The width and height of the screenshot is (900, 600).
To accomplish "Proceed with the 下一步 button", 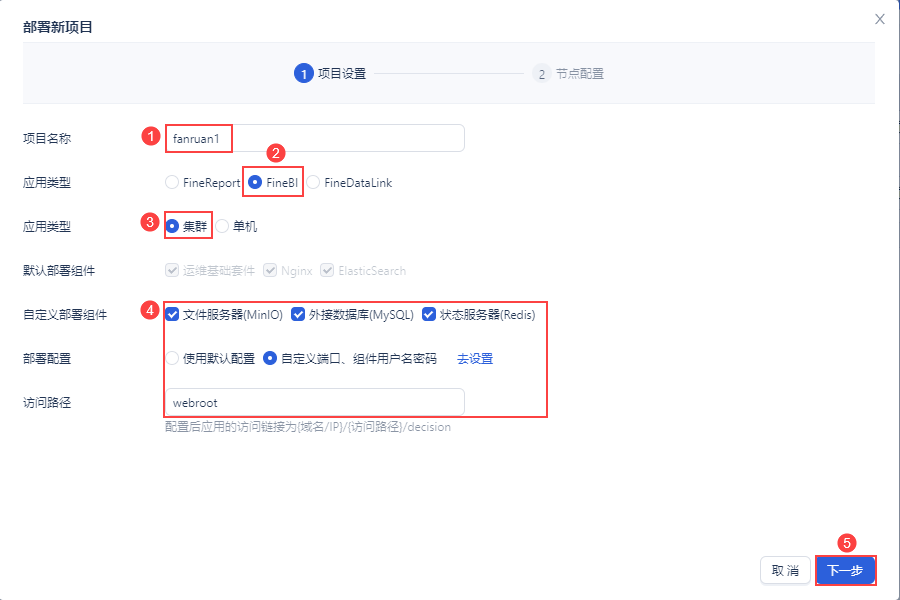I will coord(845,570).
